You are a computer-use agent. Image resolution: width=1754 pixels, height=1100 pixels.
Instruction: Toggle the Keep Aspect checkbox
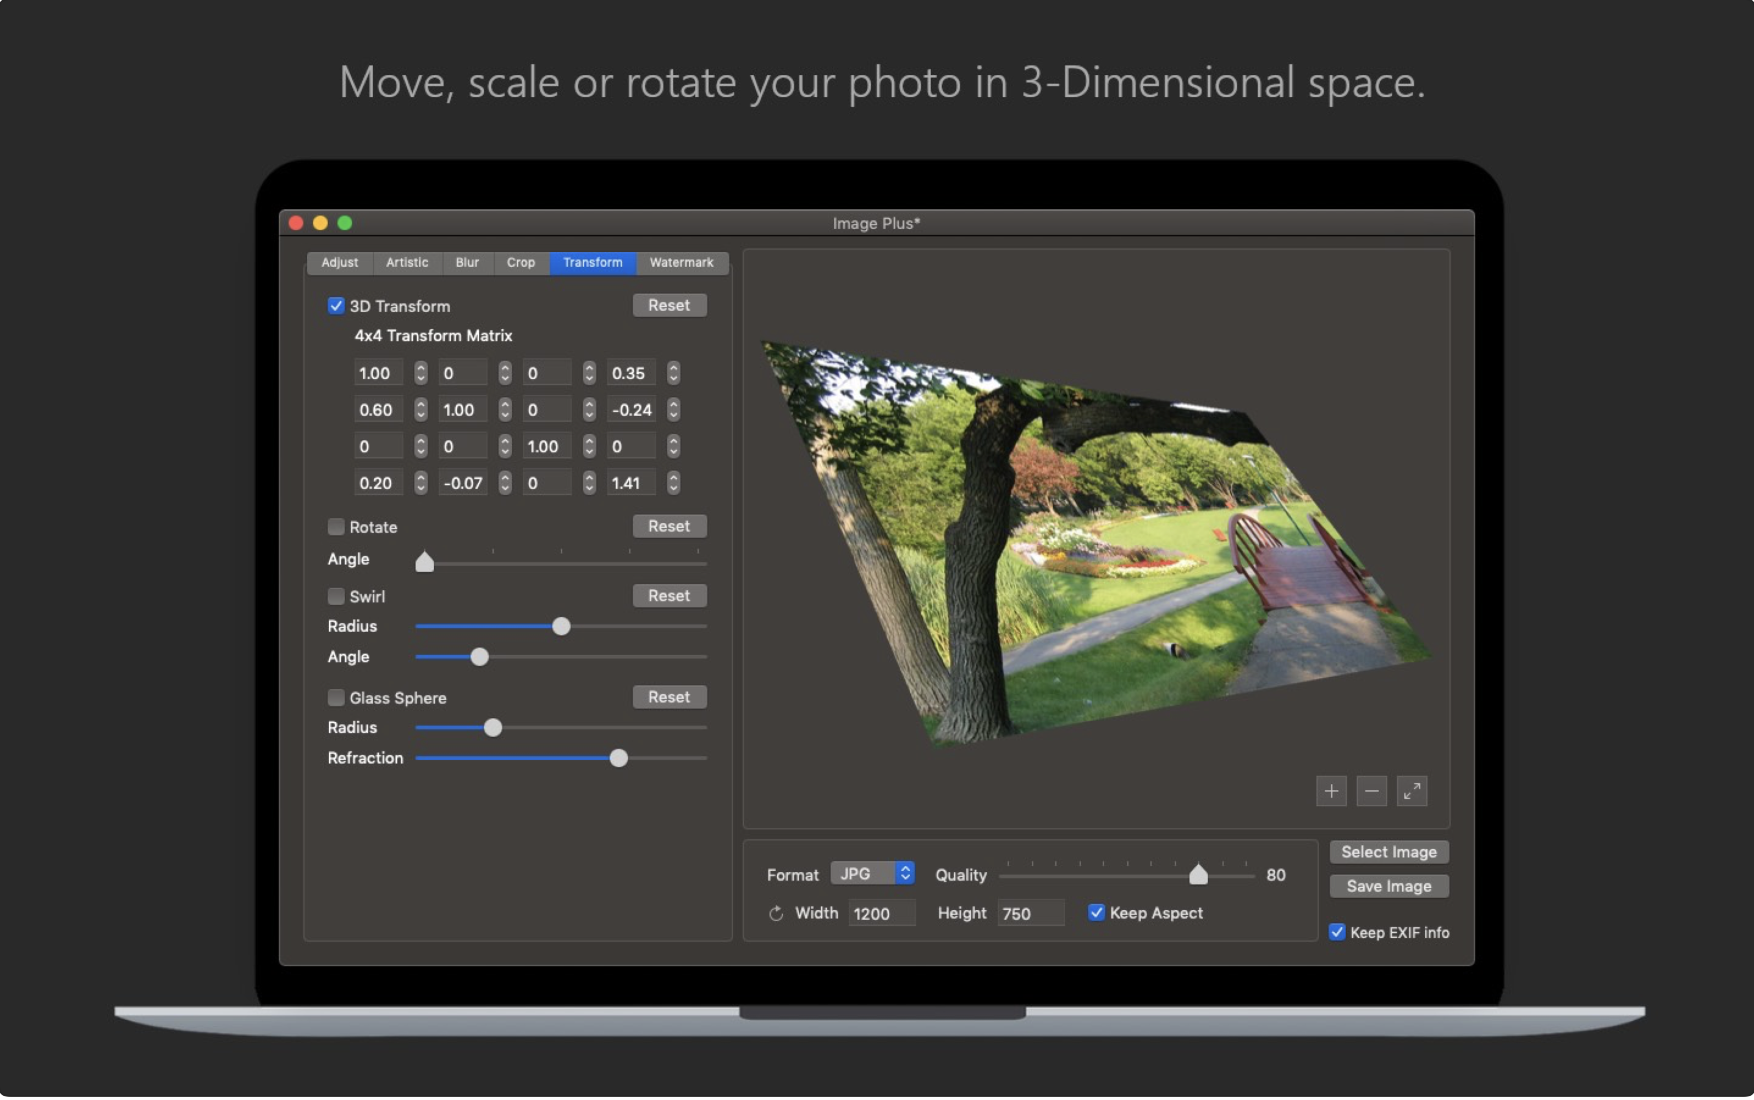pos(1096,912)
